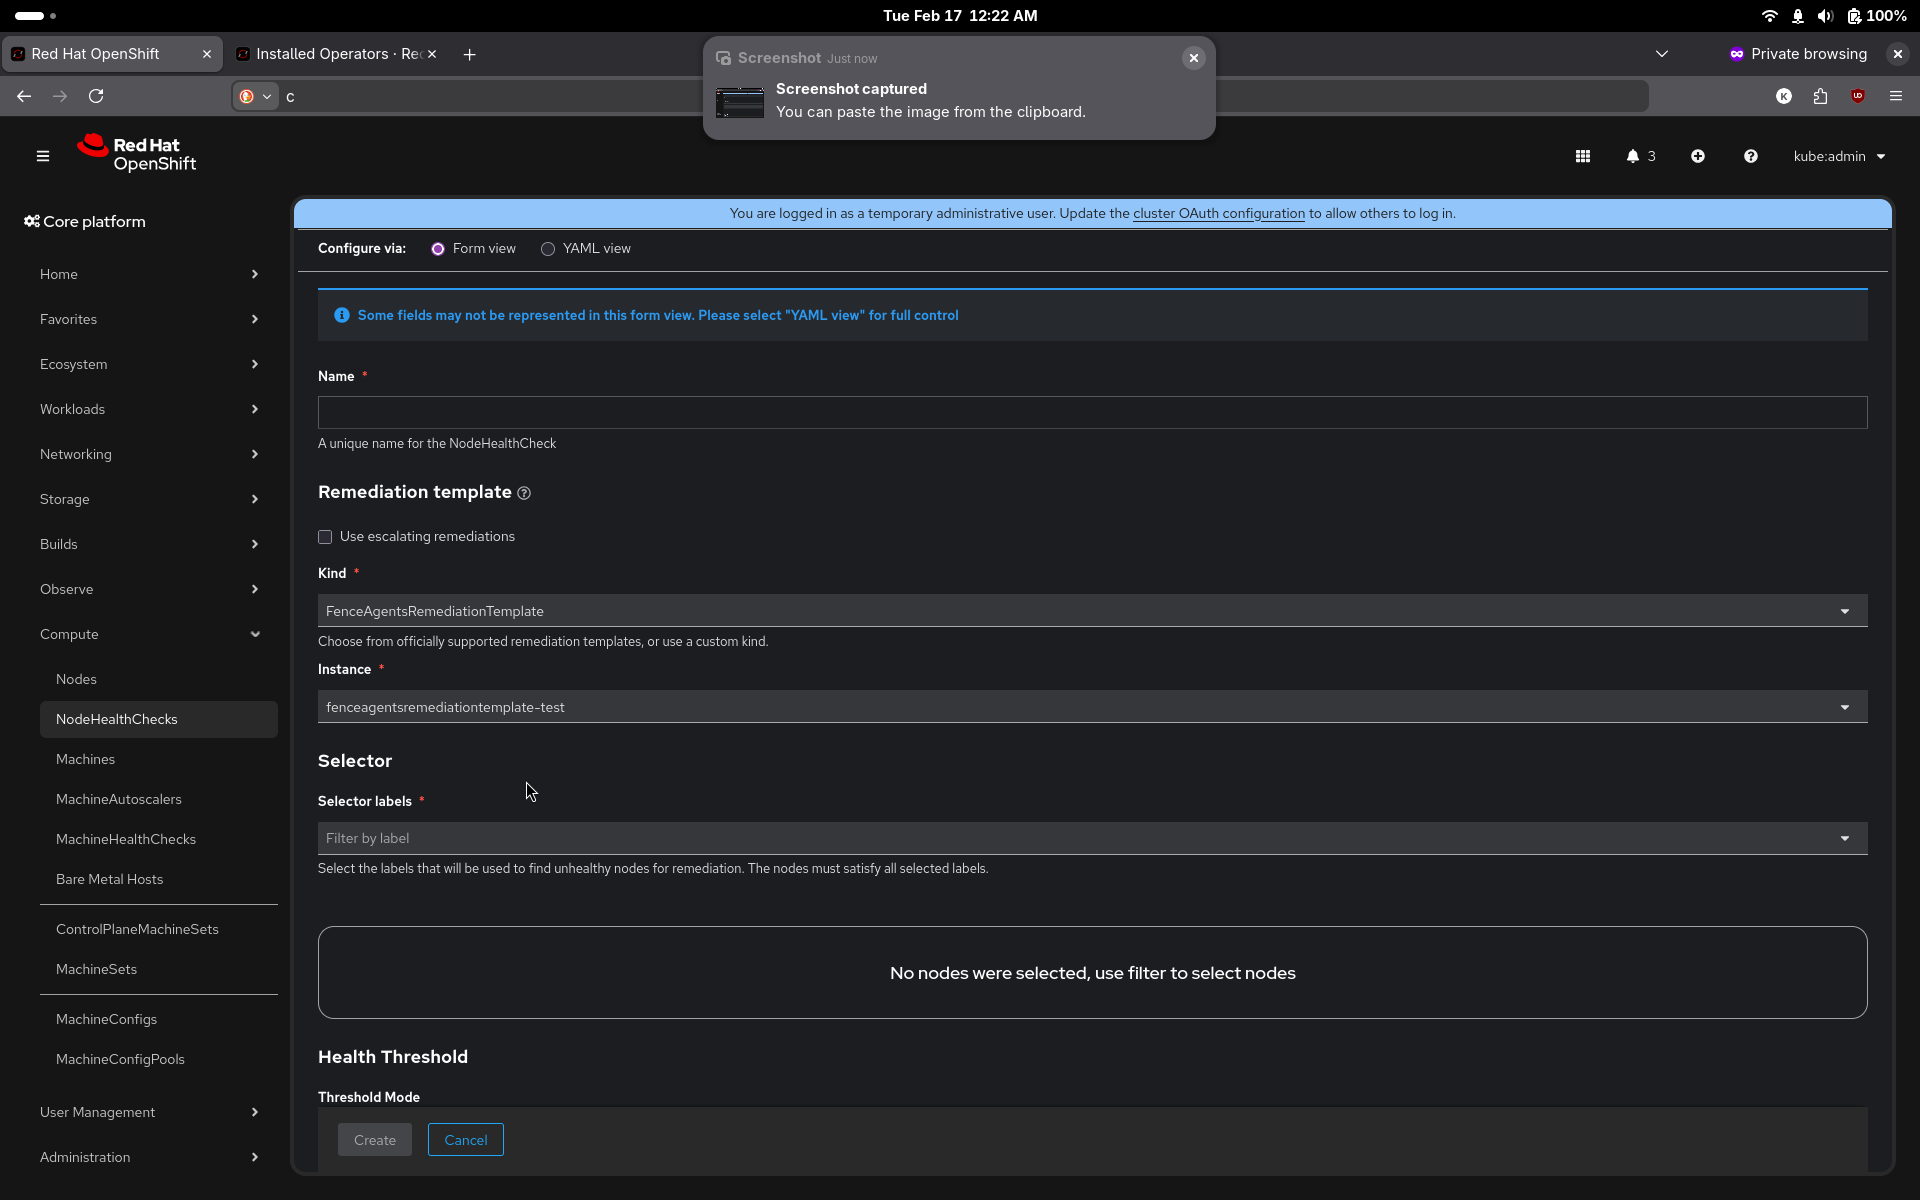Open the Instance dropdown
Image resolution: width=1920 pixels, height=1200 pixels.
pos(1092,707)
